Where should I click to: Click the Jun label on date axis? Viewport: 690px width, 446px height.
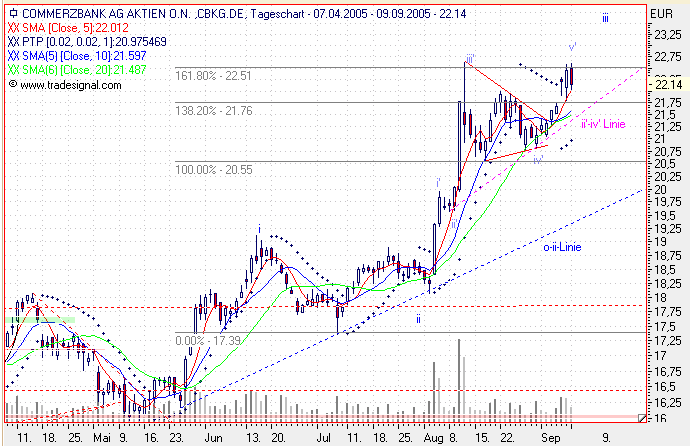pyautogui.click(x=213, y=438)
